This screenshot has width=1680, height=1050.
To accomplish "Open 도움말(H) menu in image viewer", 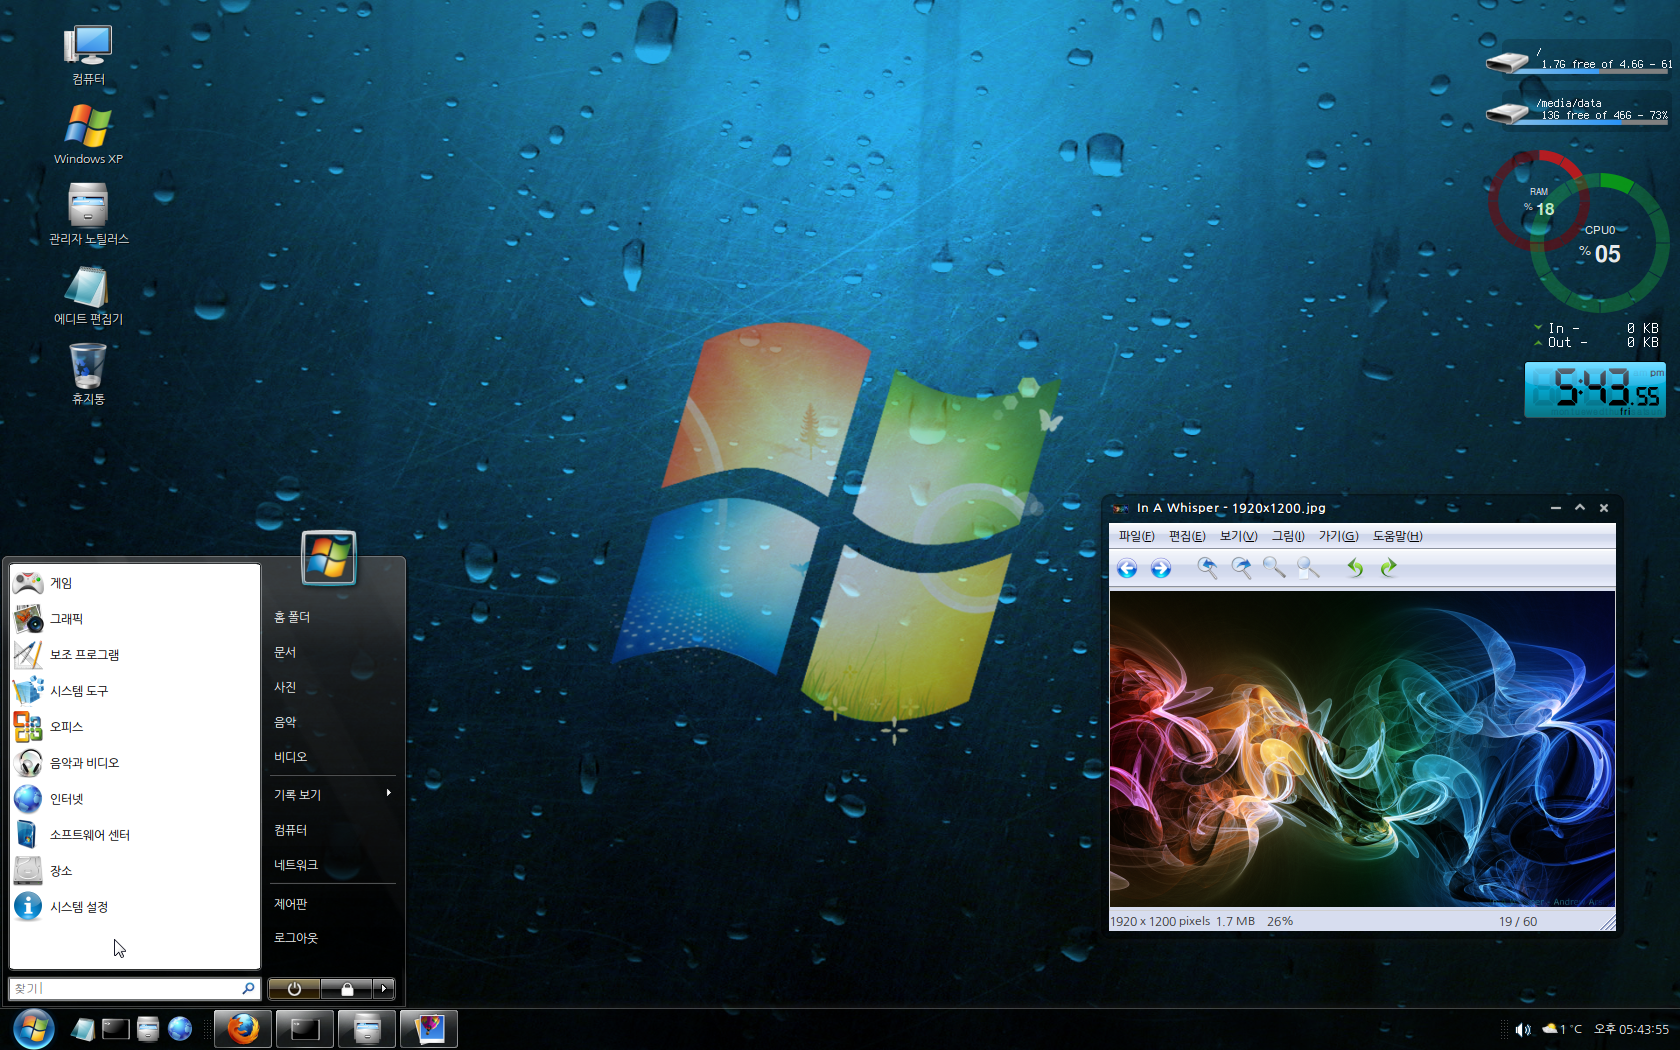I will pos(1397,536).
